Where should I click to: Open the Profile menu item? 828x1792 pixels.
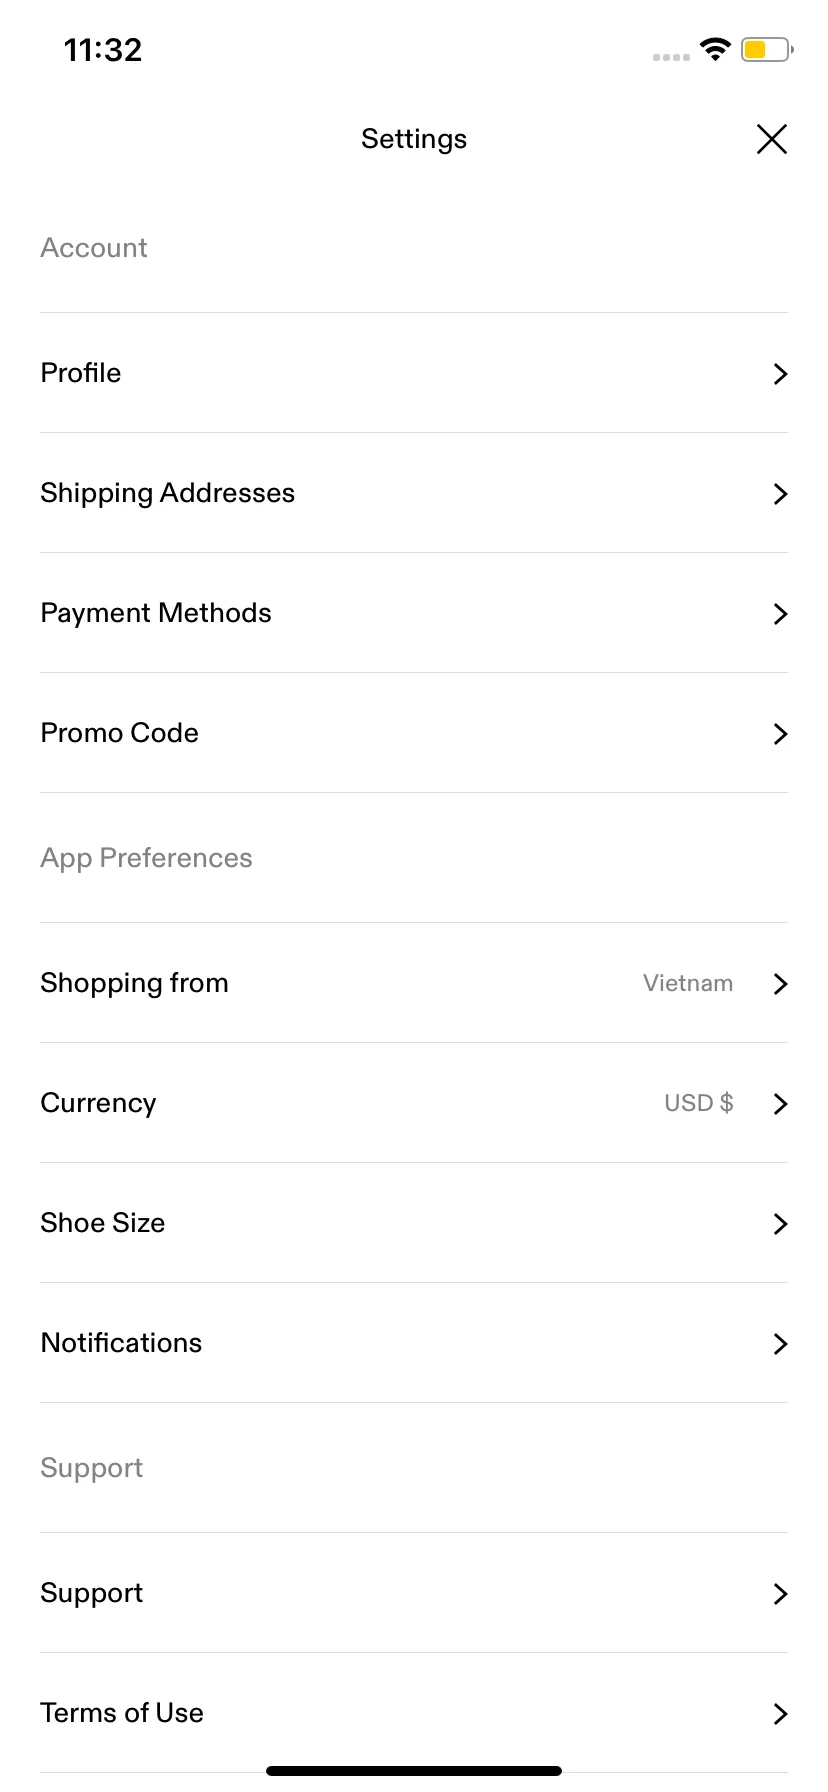pyautogui.click(x=414, y=373)
